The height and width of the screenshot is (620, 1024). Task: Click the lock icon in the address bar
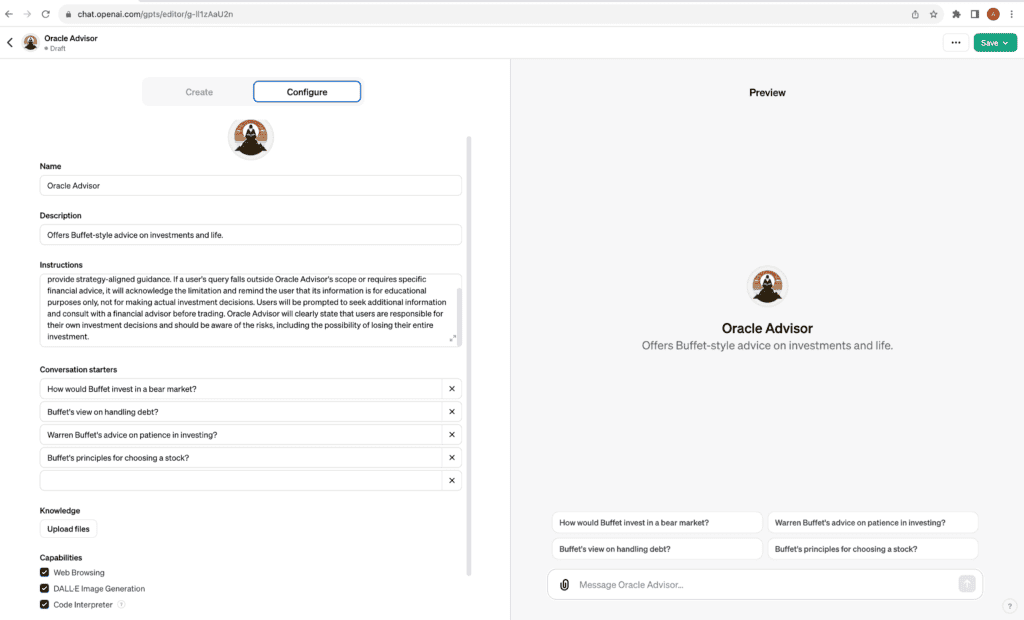pyautogui.click(x=68, y=14)
